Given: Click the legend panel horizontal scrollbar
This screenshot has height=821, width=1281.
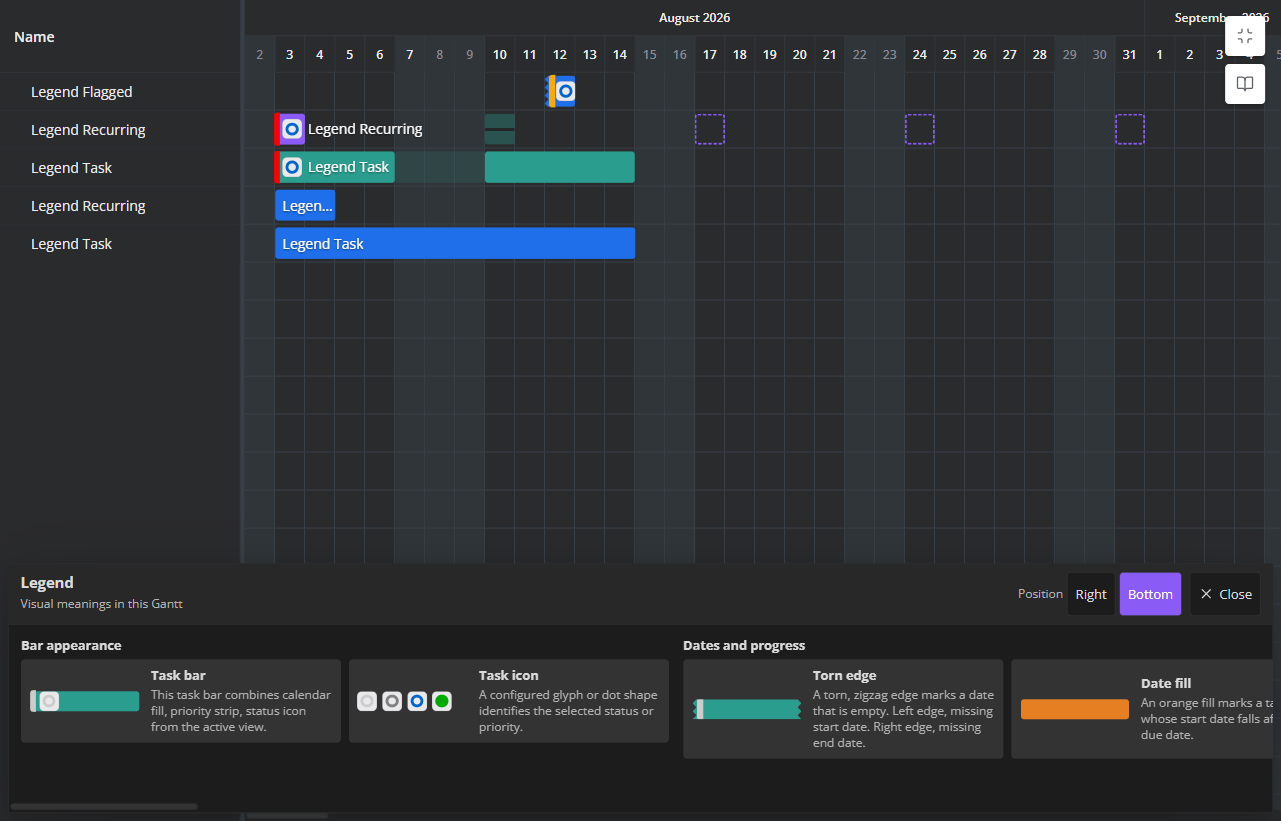Looking at the screenshot, I should (x=104, y=806).
